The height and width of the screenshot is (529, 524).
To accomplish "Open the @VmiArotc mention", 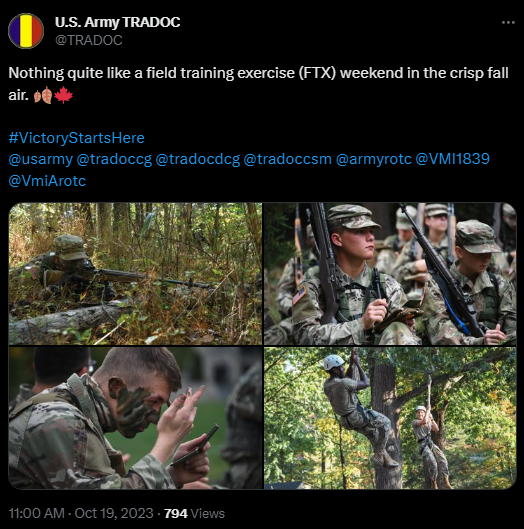I will point(47,181).
